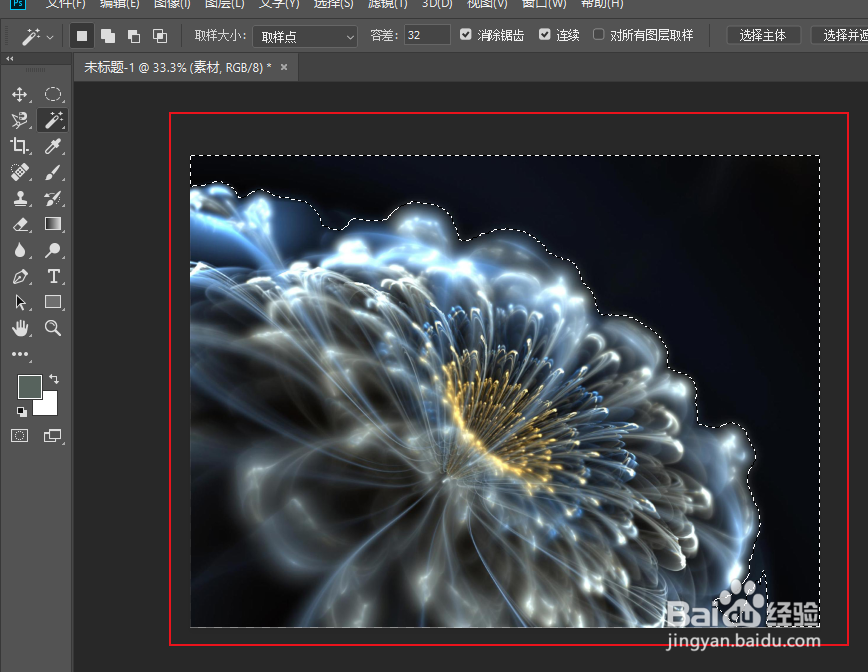This screenshot has width=868, height=672.
Task: Select the Horizontal Type tool
Action: pyautogui.click(x=53, y=276)
